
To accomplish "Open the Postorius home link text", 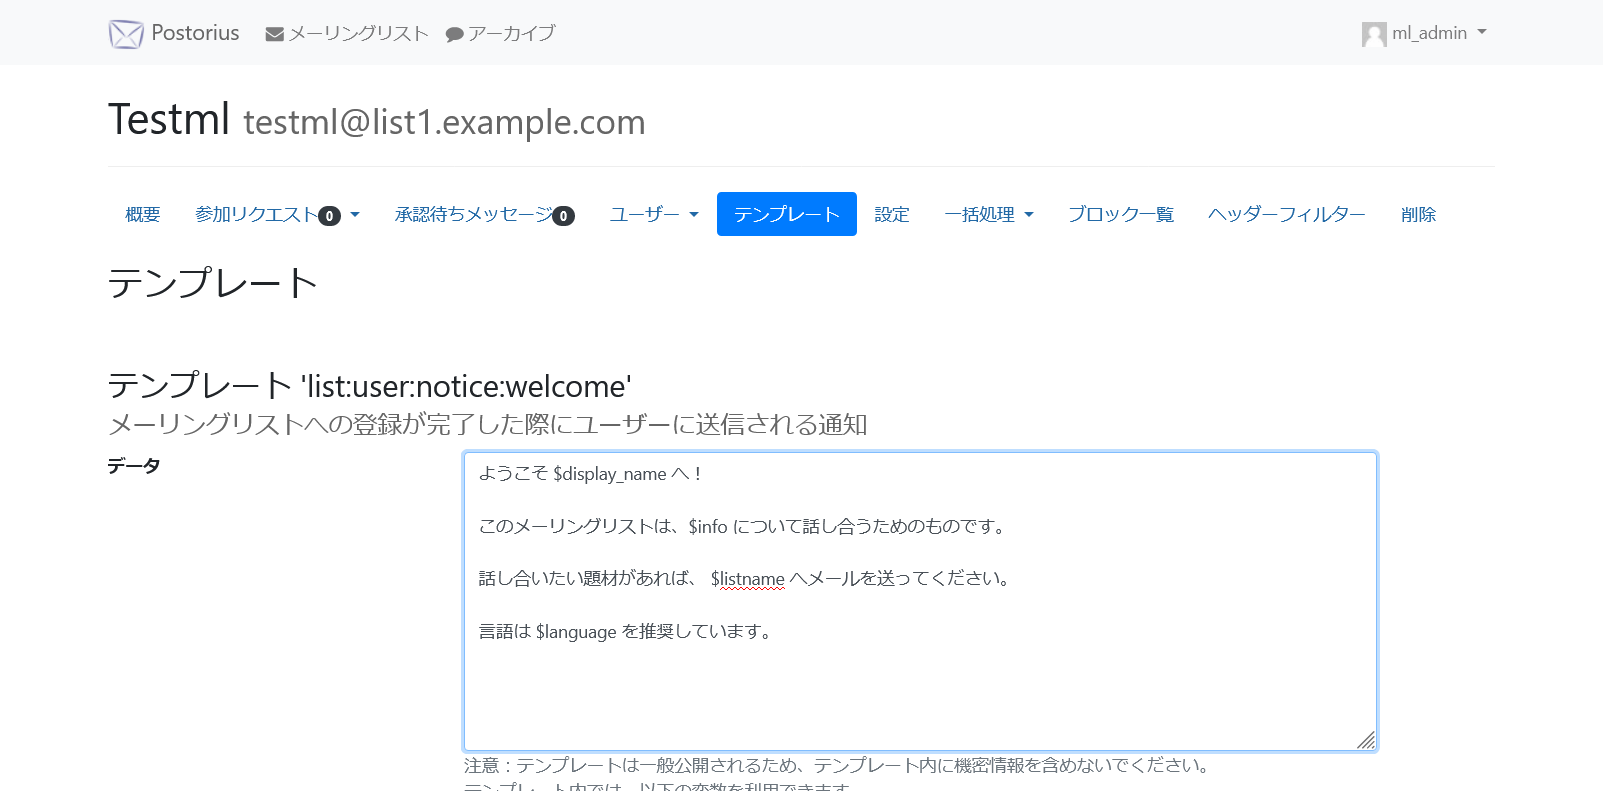I will point(195,33).
